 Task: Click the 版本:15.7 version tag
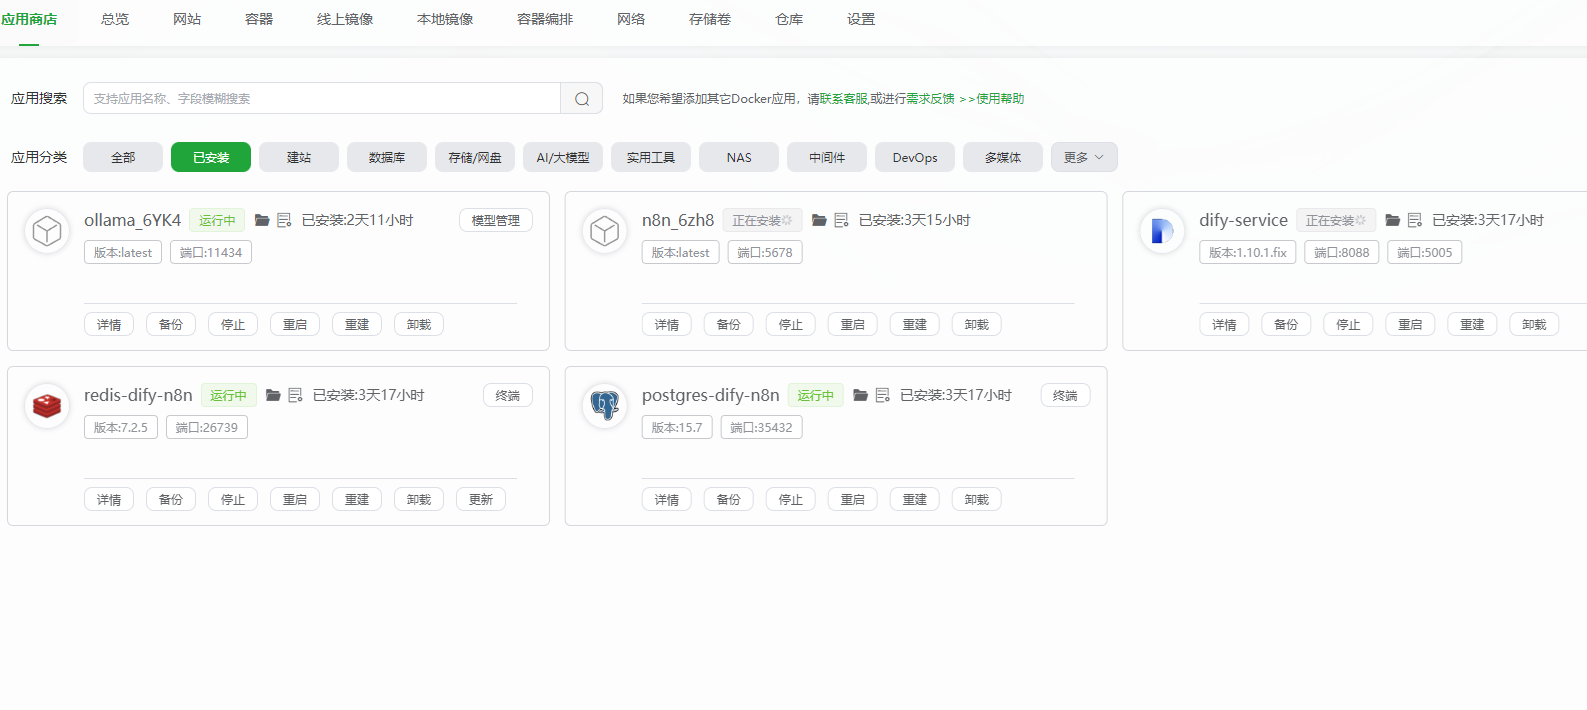(677, 427)
